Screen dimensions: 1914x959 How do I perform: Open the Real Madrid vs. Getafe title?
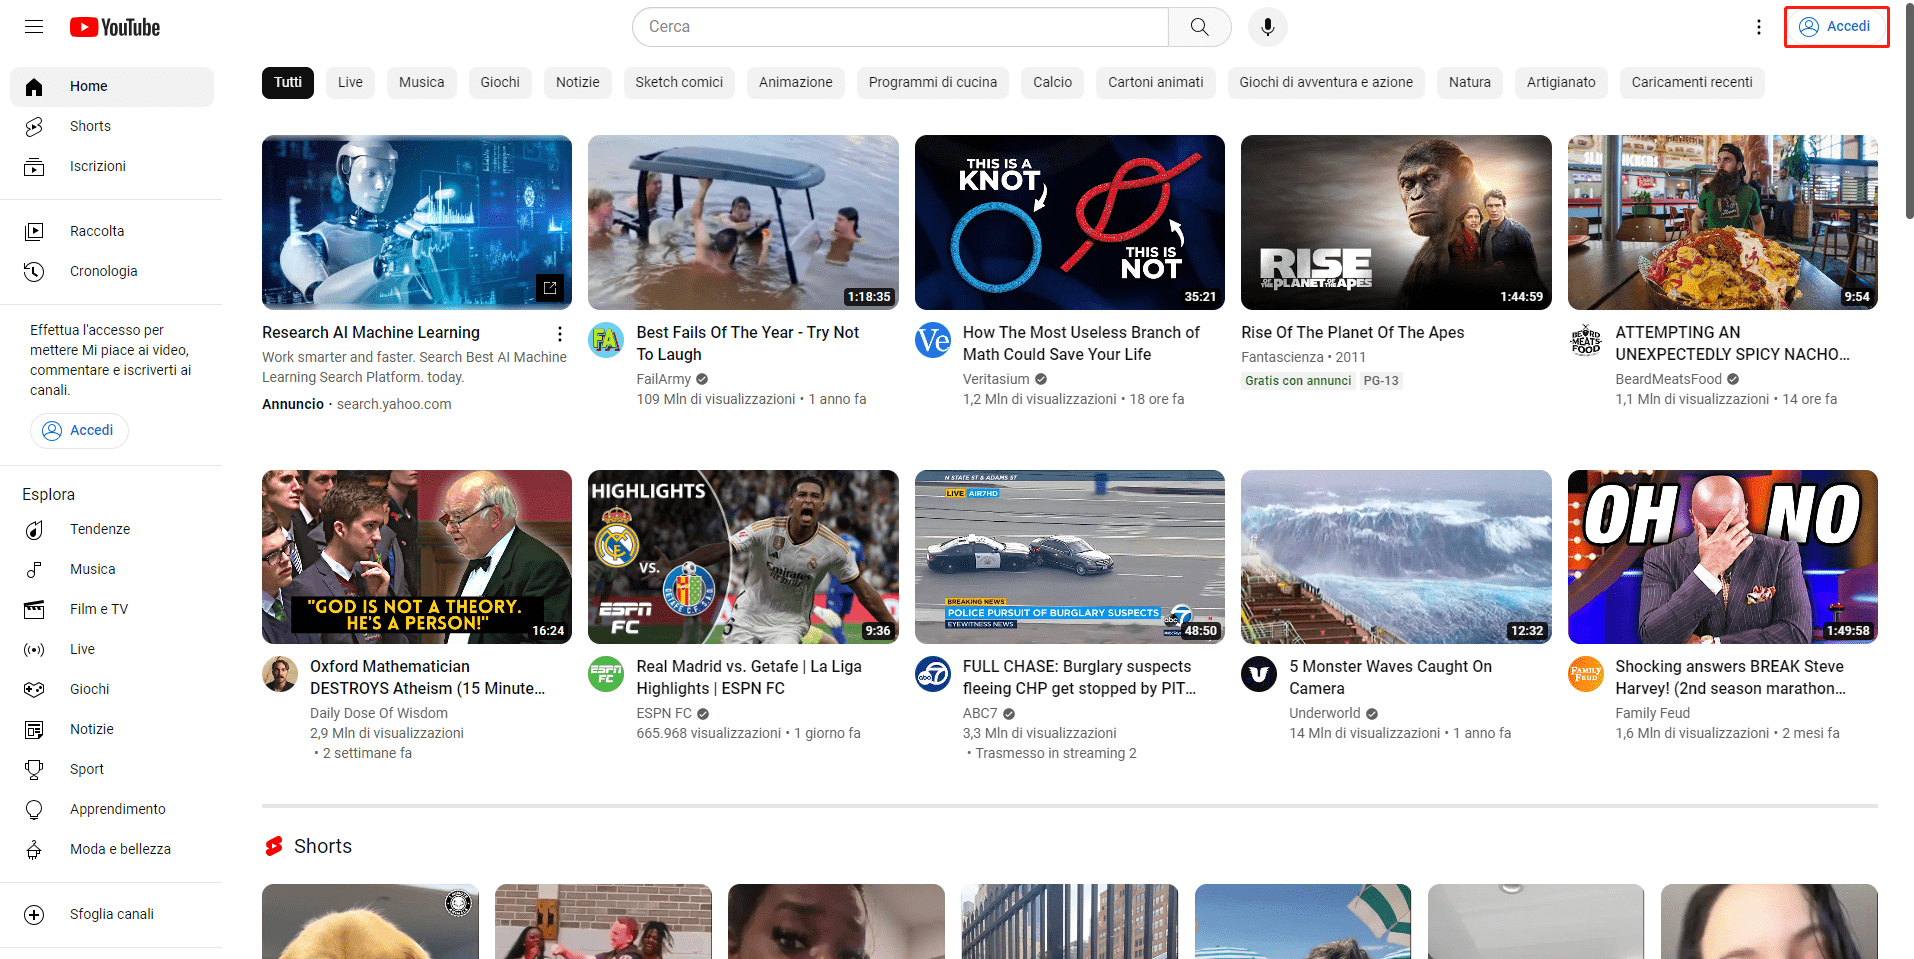[x=749, y=678]
